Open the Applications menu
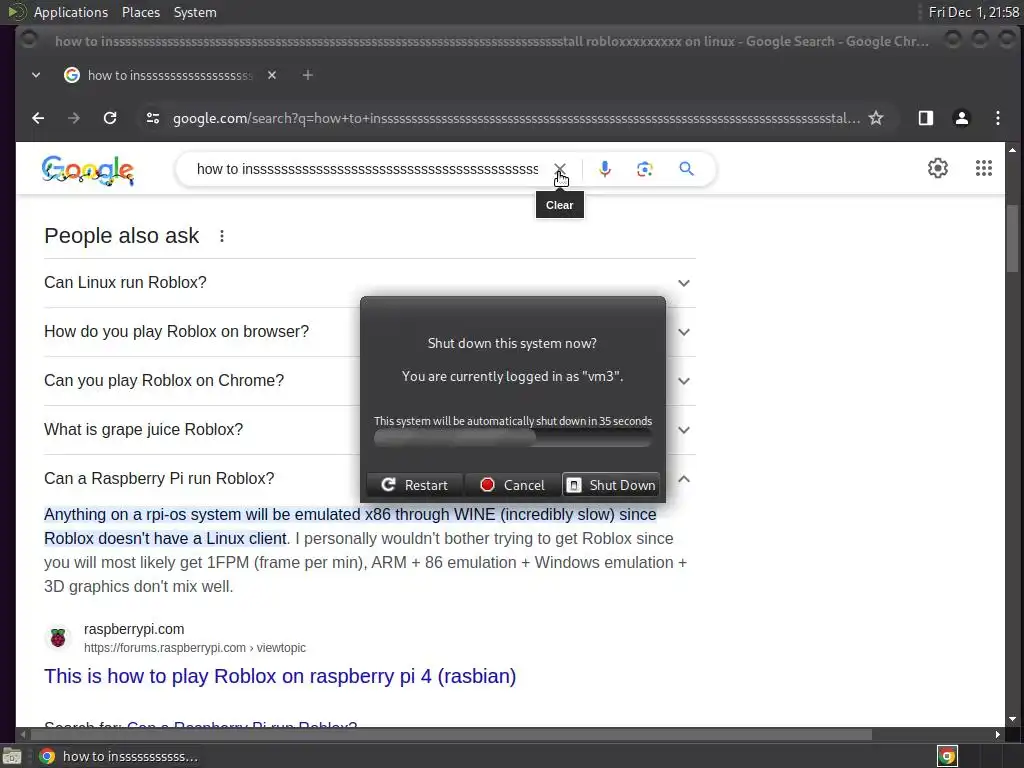1024x768 pixels. (x=71, y=12)
